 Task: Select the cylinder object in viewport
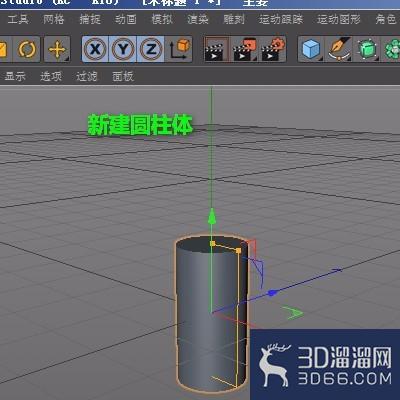tap(211, 313)
